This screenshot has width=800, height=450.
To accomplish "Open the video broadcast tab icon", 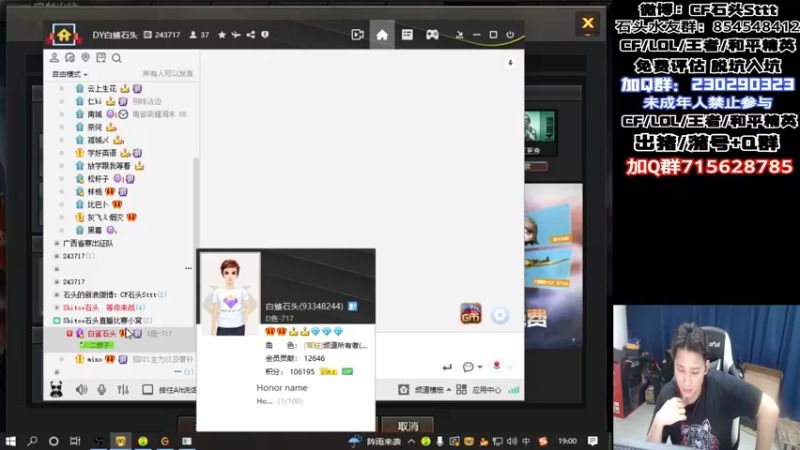I will [358, 35].
